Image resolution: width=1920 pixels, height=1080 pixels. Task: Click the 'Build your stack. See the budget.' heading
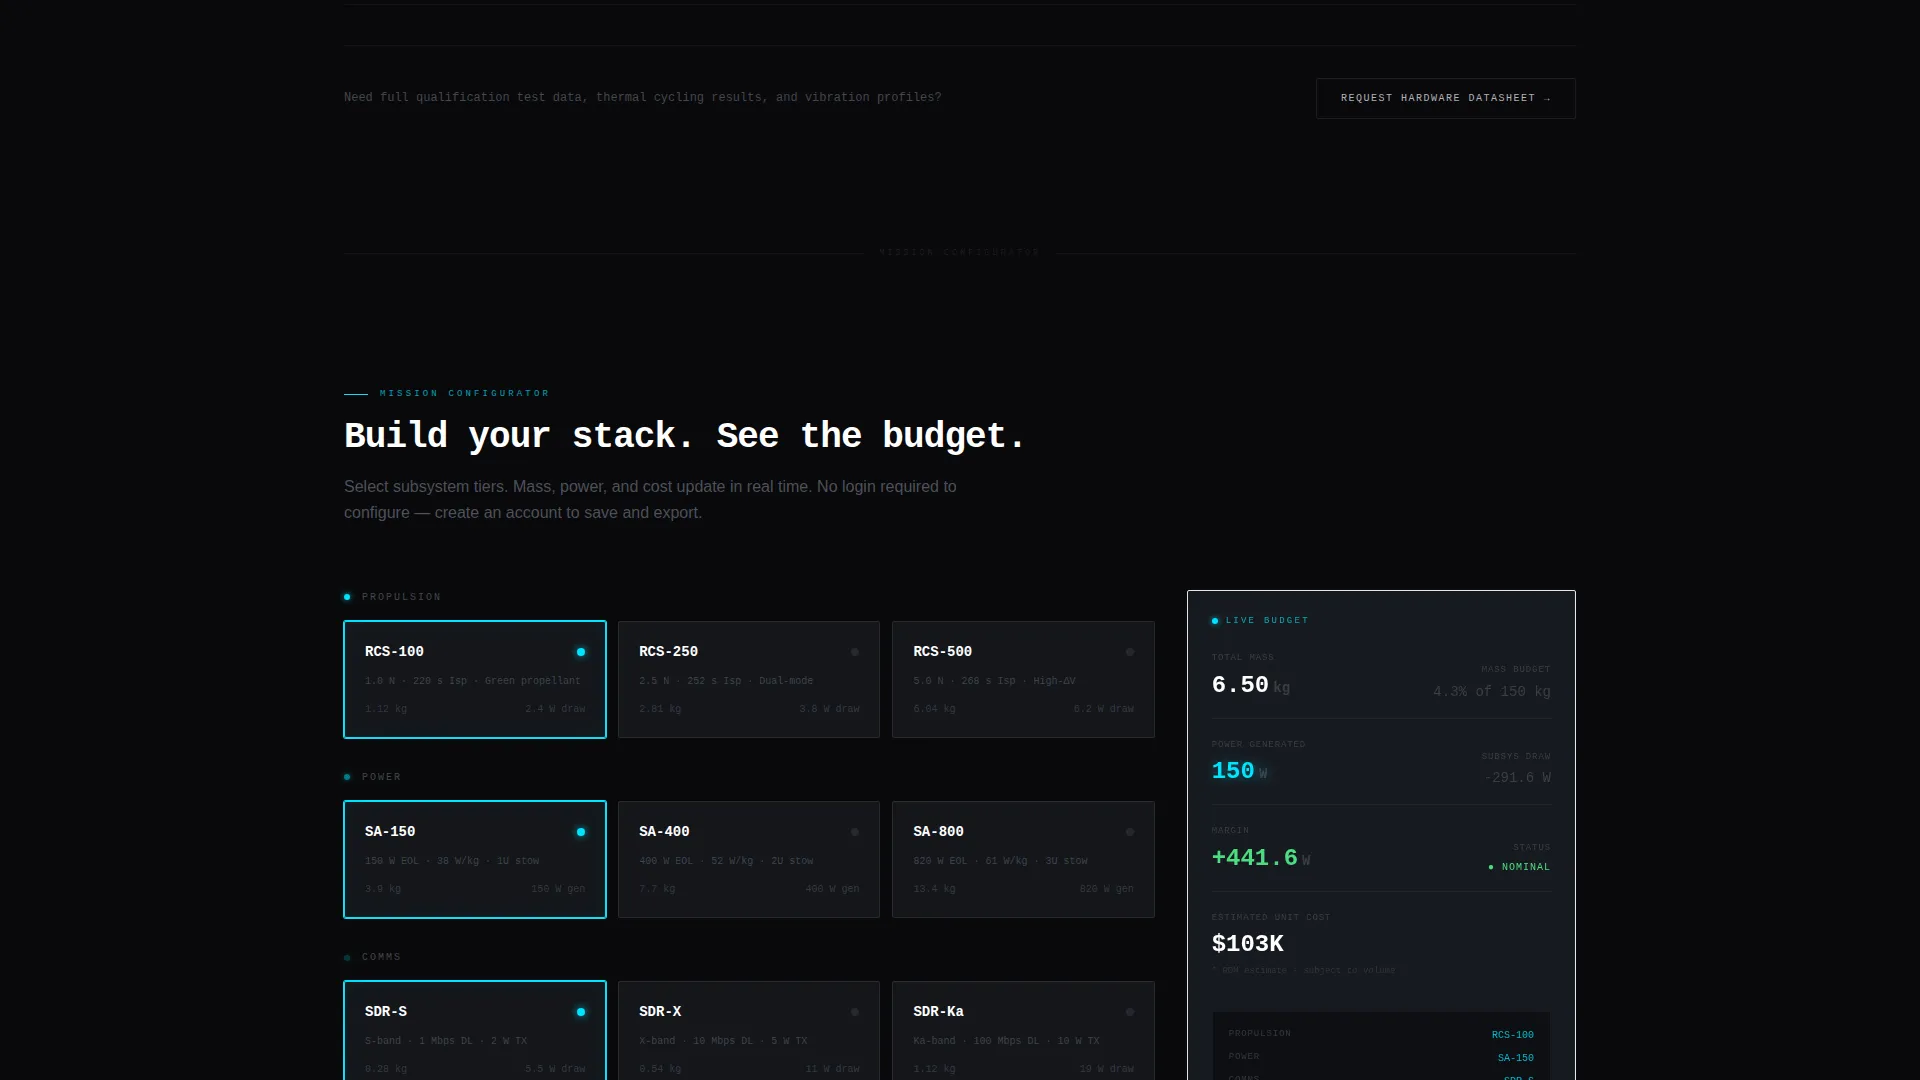(685, 436)
